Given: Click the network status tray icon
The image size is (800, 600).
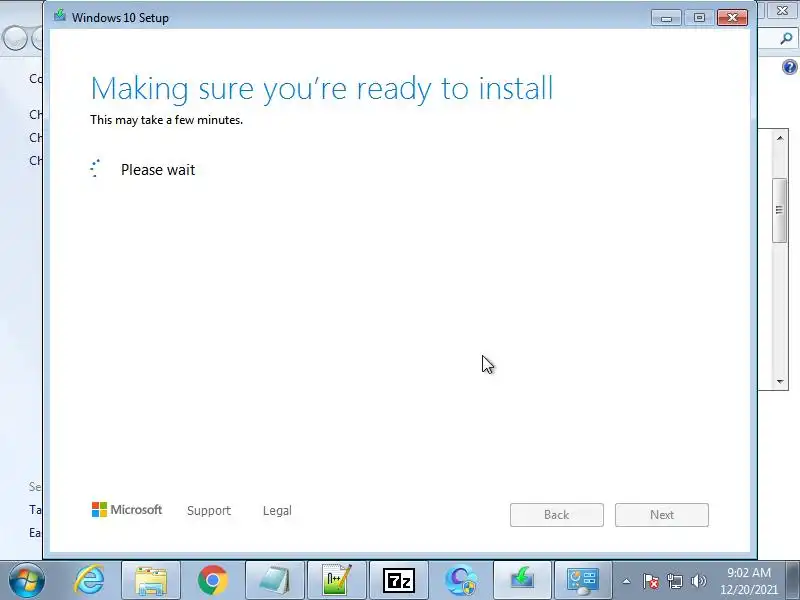Looking at the screenshot, I should [x=675, y=581].
